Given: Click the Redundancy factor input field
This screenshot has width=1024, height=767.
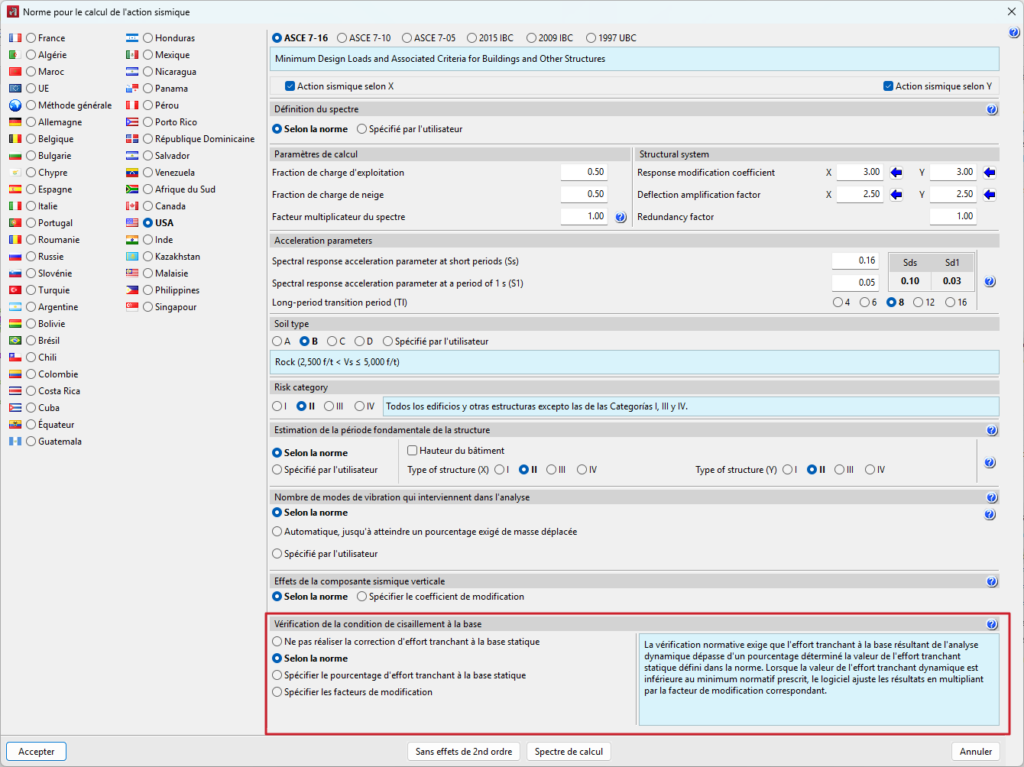Looking at the screenshot, I should pyautogui.click(x=953, y=216).
